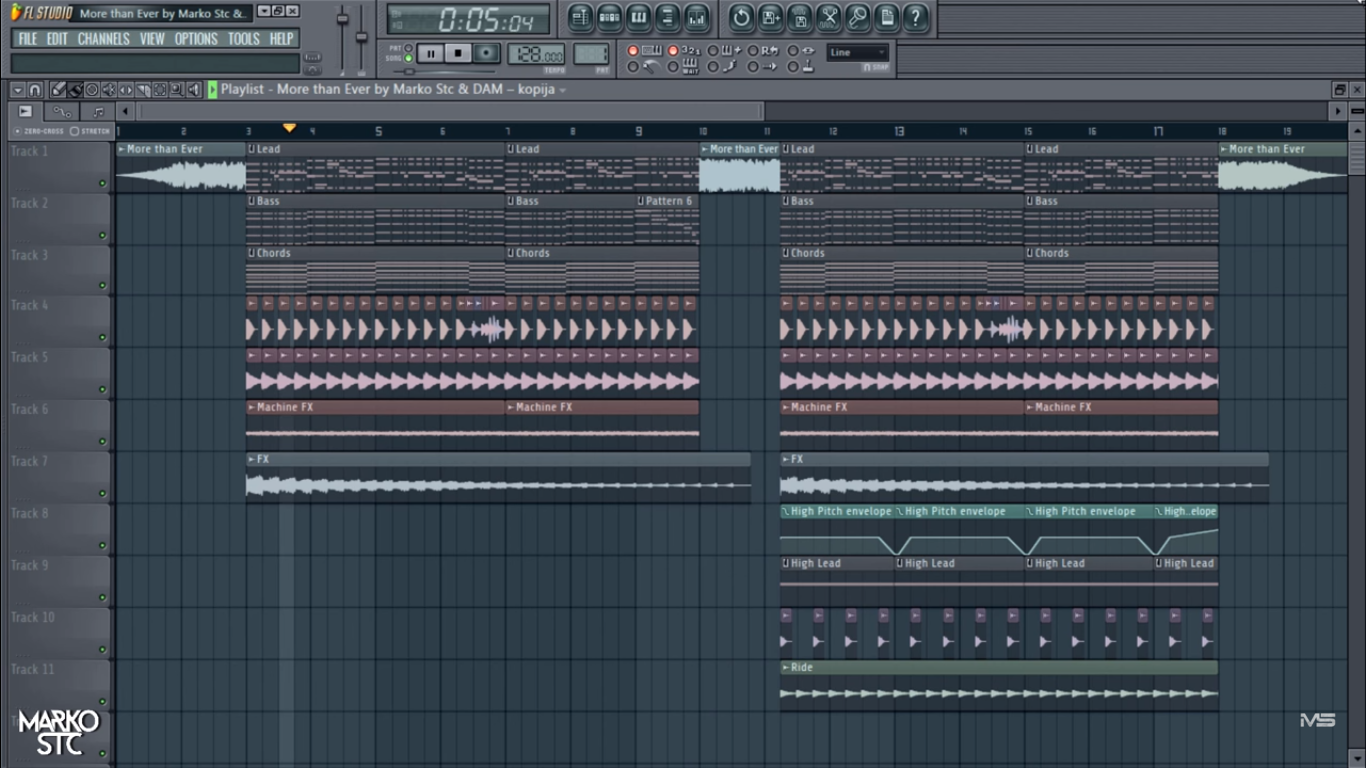Click the tempo display showing 128
This screenshot has height=768, width=1366.
tap(536, 54)
